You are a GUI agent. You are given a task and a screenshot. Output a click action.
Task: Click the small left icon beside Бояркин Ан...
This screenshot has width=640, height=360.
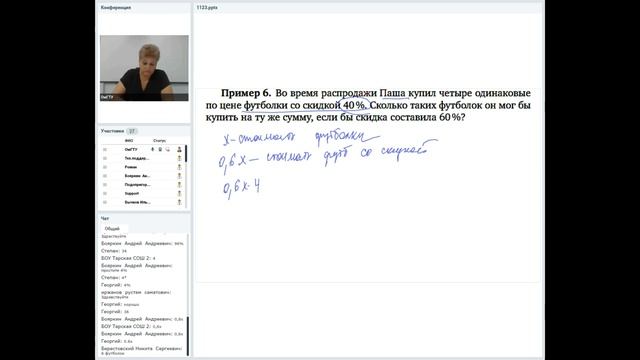105,176
